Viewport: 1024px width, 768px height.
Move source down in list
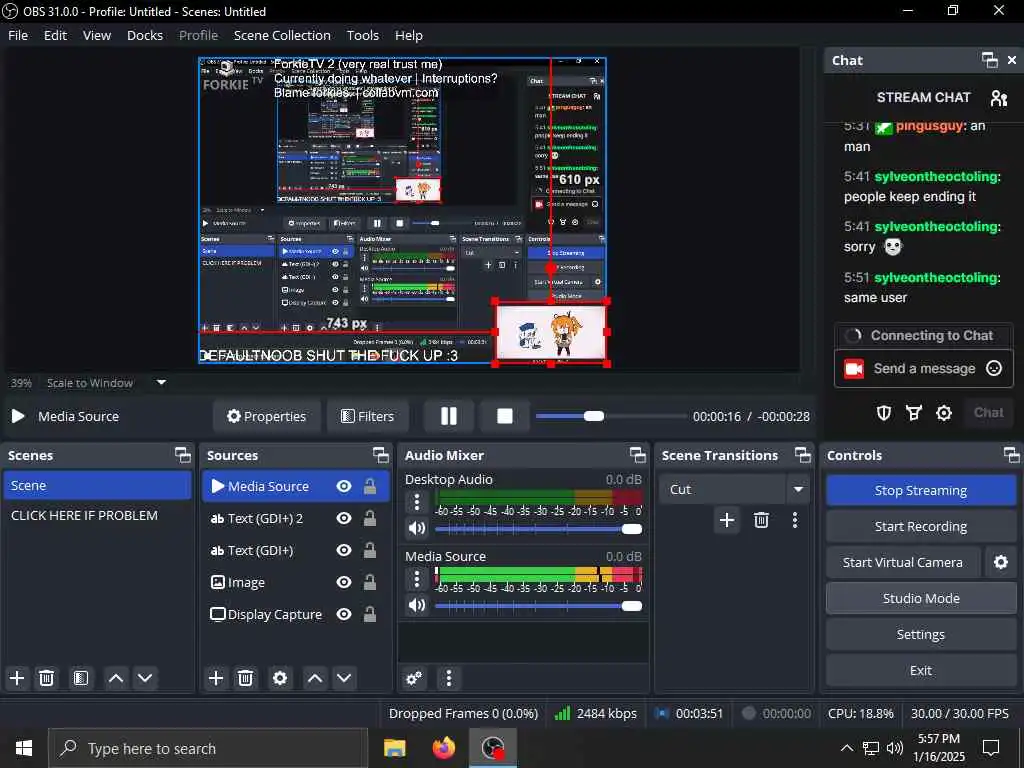344,678
